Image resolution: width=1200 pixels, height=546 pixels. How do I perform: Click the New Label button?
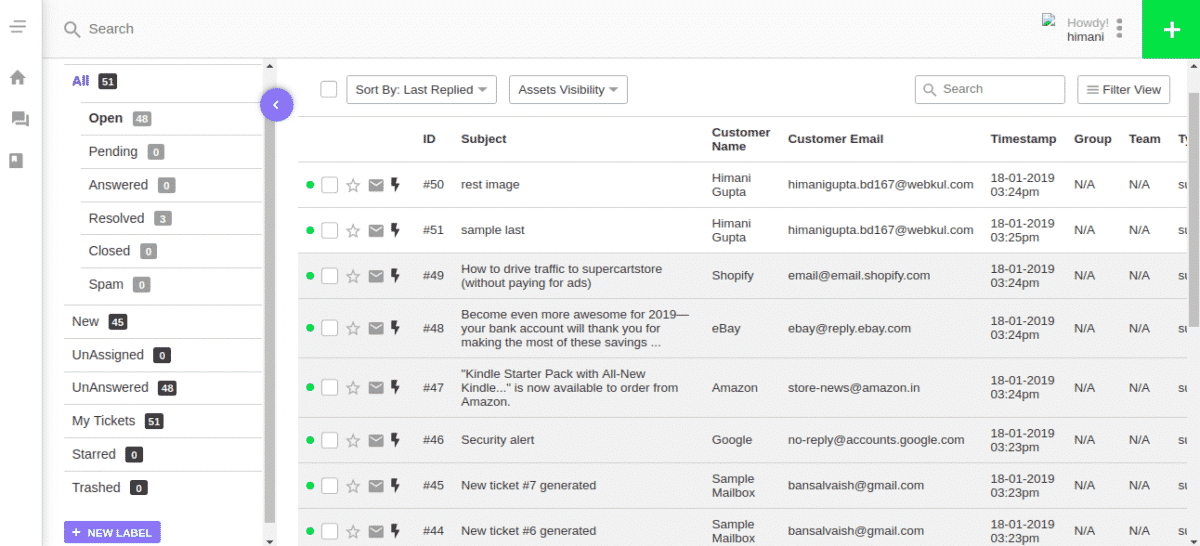tap(112, 533)
